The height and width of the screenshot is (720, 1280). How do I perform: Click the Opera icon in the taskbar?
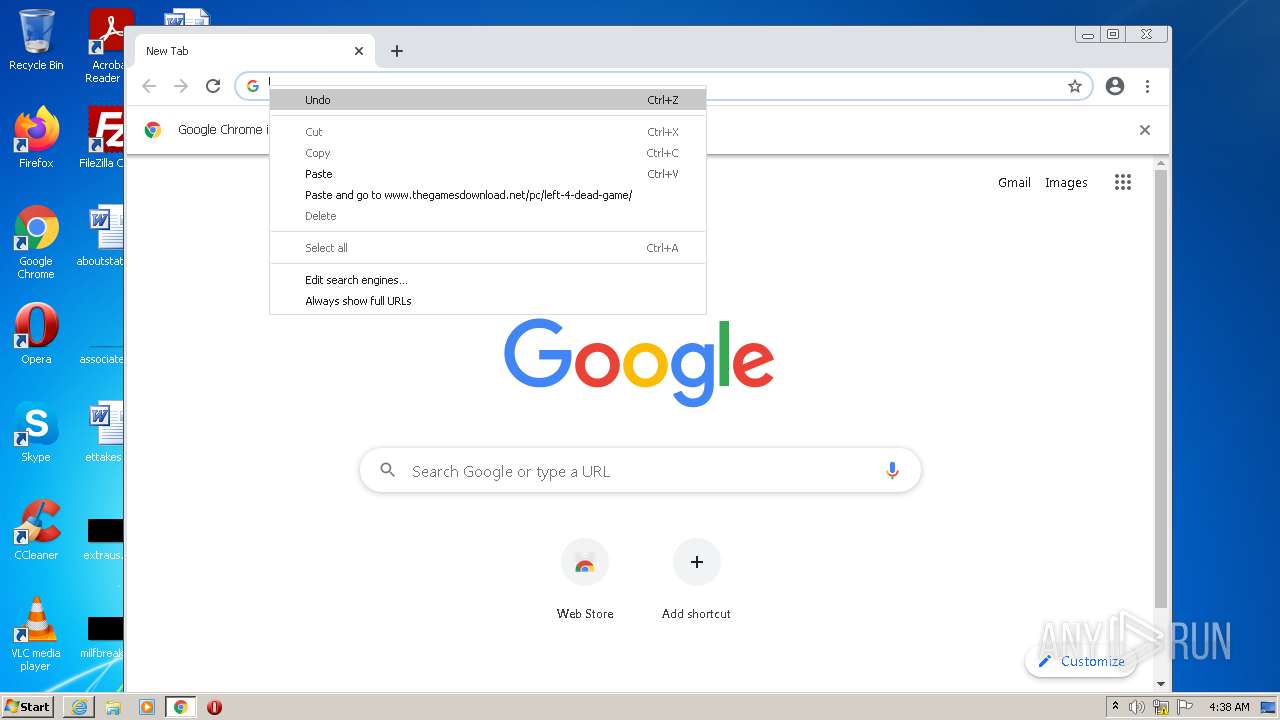214,707
